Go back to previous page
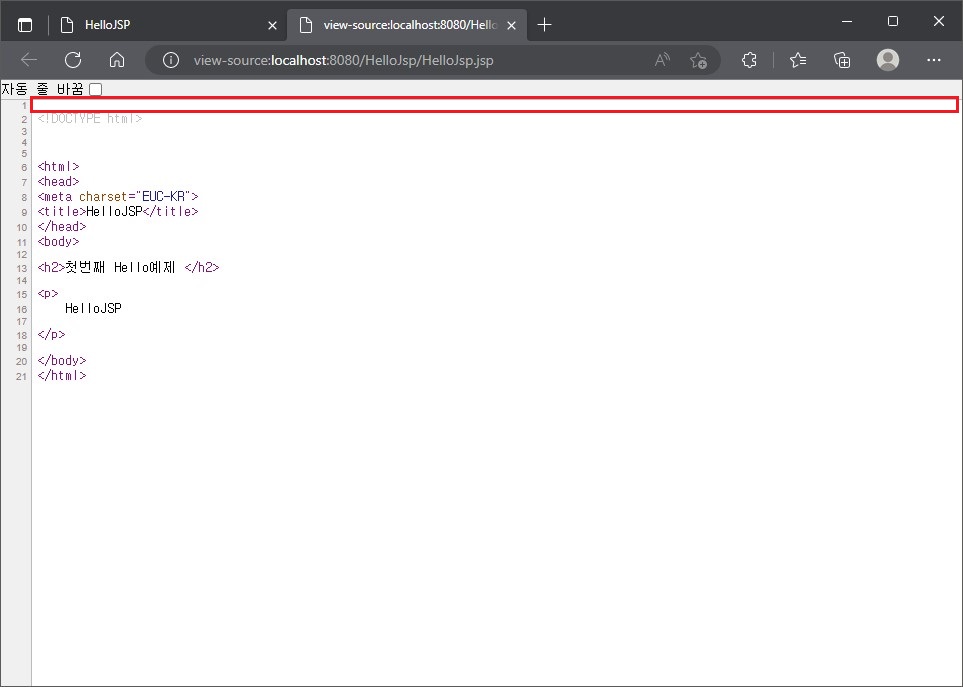This screenshot has width=963, height=687. point(29,60)
